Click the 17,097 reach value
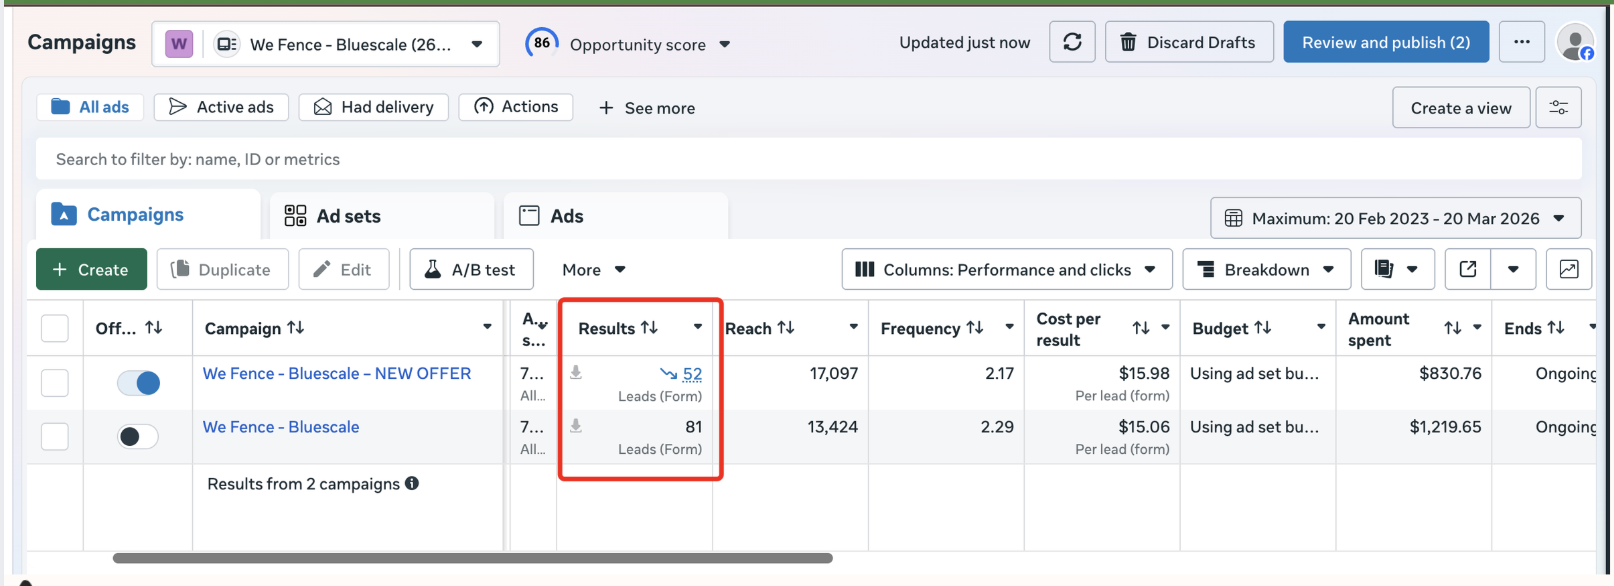Viewport: 1614px width, 586px height. click(834, 373)
